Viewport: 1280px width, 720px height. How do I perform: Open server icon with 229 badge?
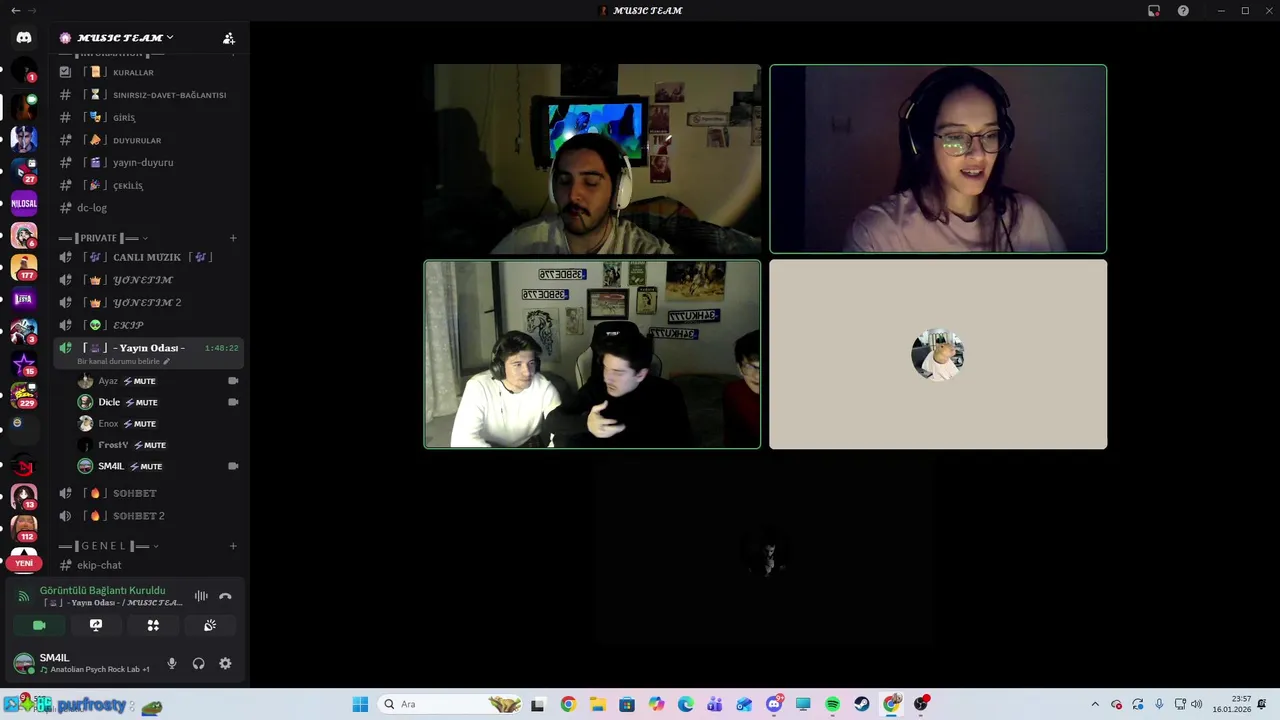(x=24, y=395)
